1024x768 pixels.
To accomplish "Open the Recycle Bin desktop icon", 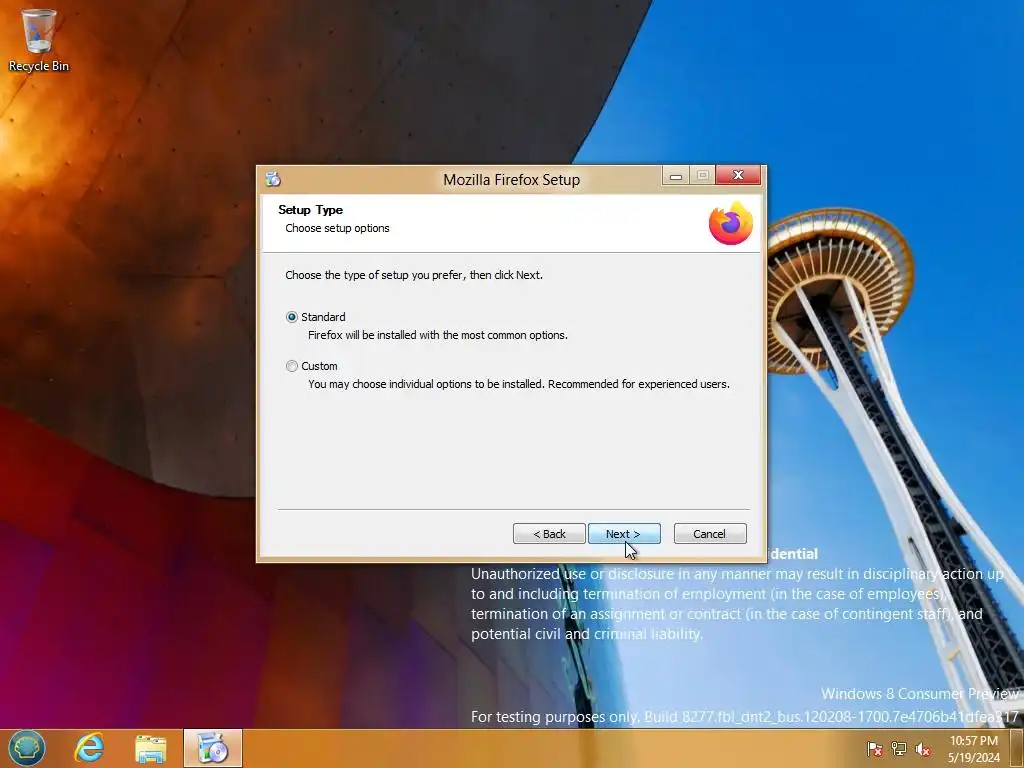I will (x=38, y=40).
